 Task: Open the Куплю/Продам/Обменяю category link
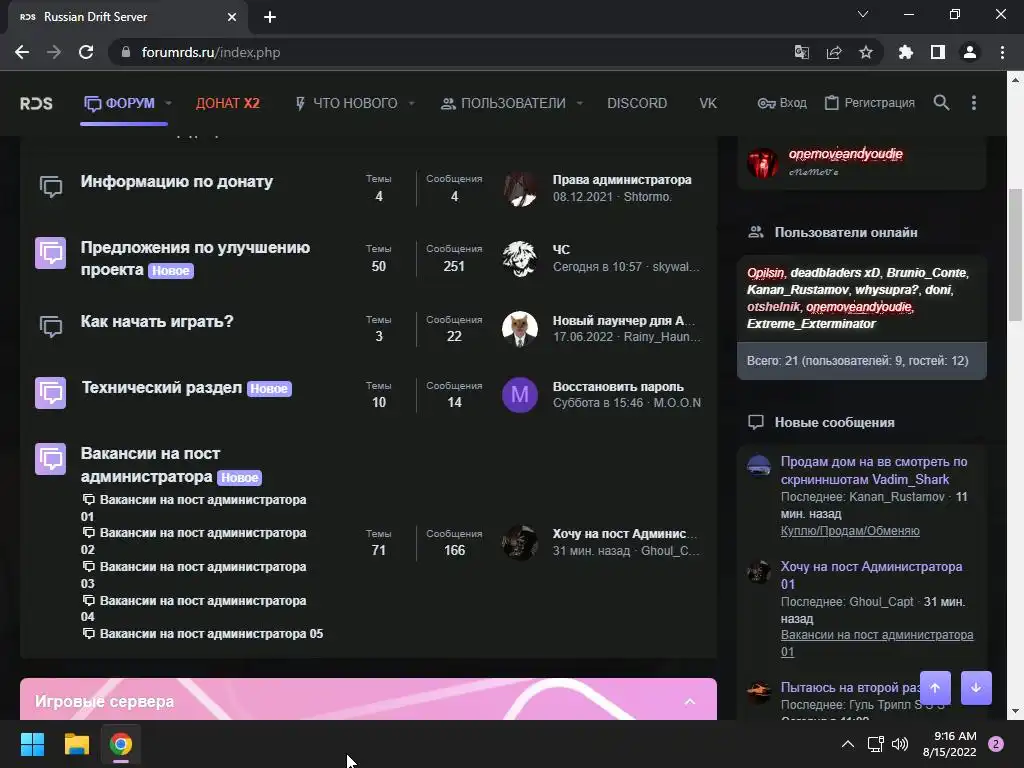point(850,531)
